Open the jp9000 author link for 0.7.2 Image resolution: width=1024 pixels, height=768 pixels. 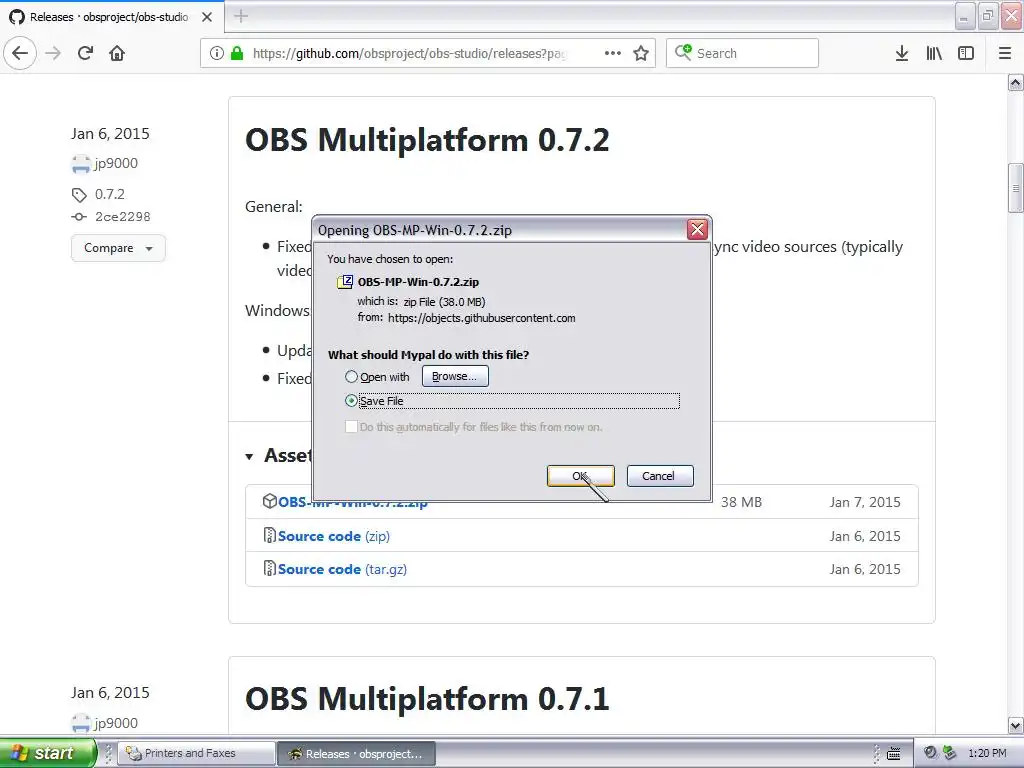click(116, 163)
